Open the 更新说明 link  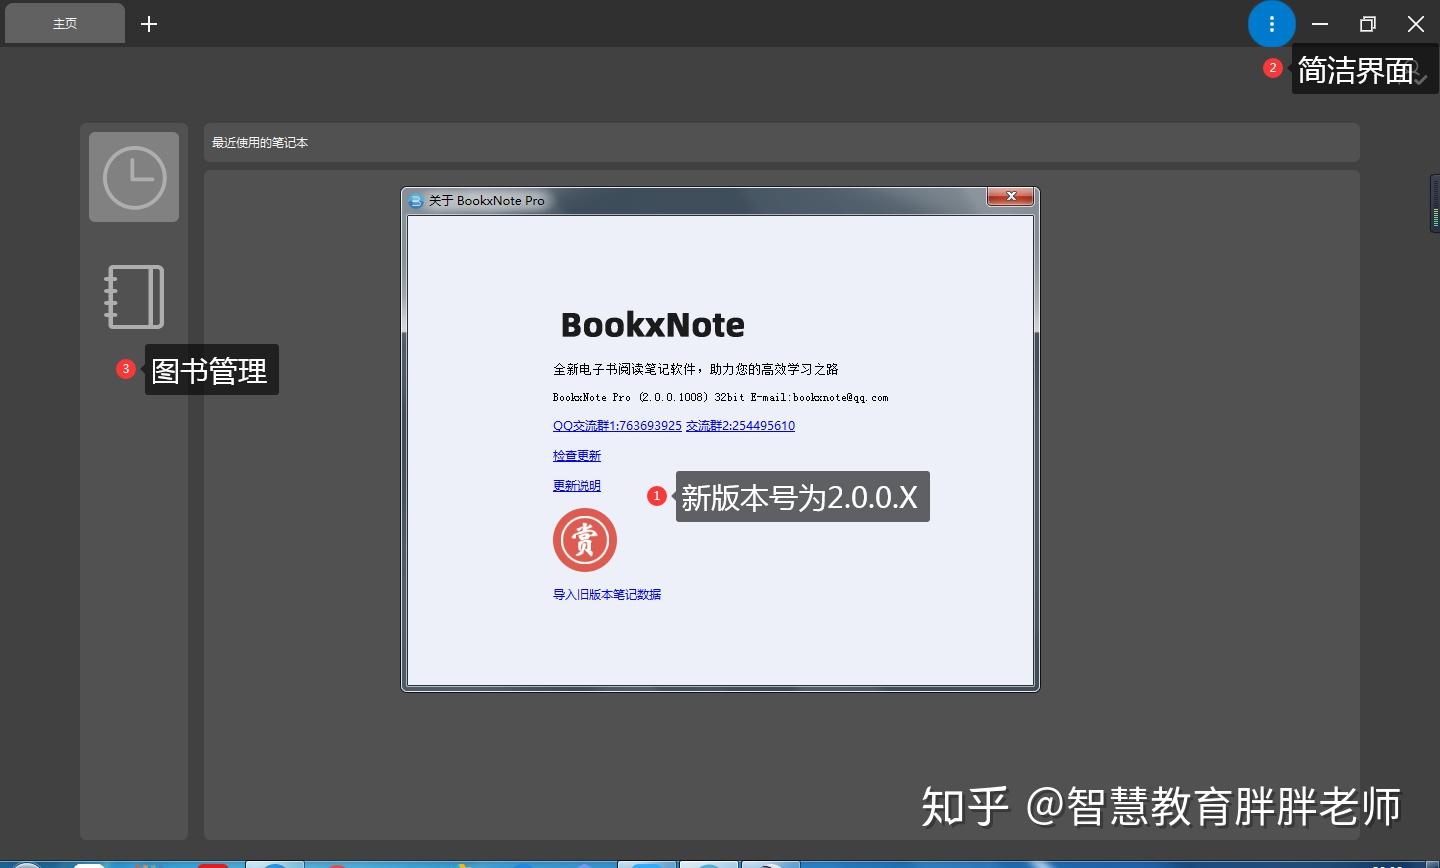(576, 486)
